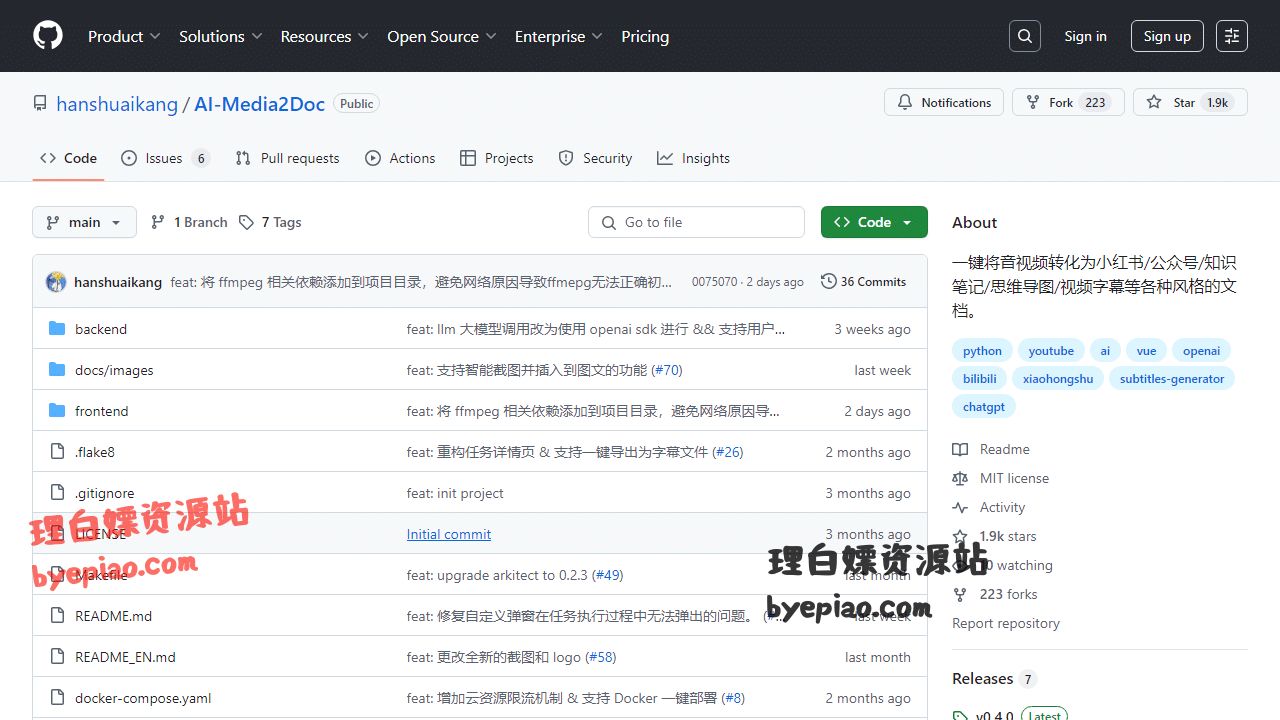This screenshot has width=1280, height=720.
Task: Open the 36 Commits history link
Action: coord(863,282)
